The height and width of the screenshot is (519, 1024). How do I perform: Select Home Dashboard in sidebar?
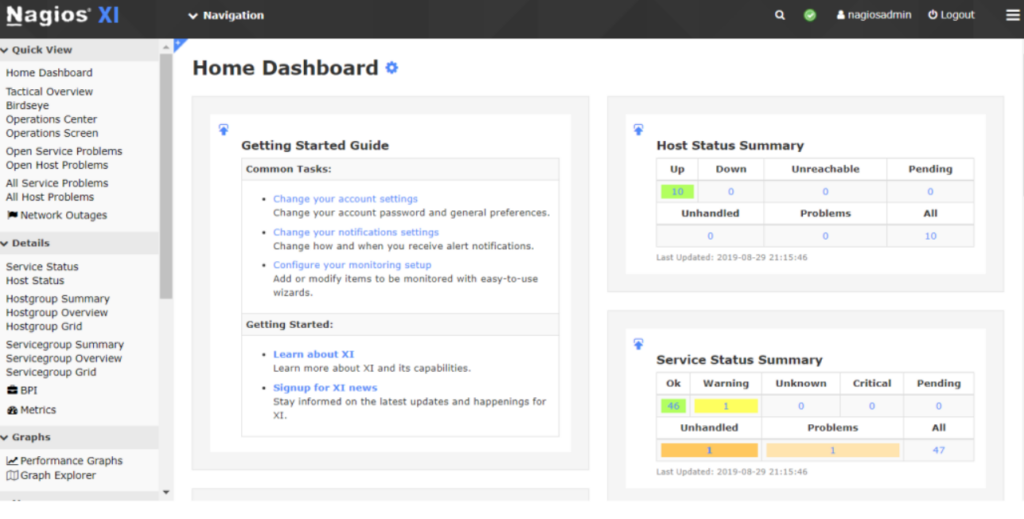coord(49,72)
